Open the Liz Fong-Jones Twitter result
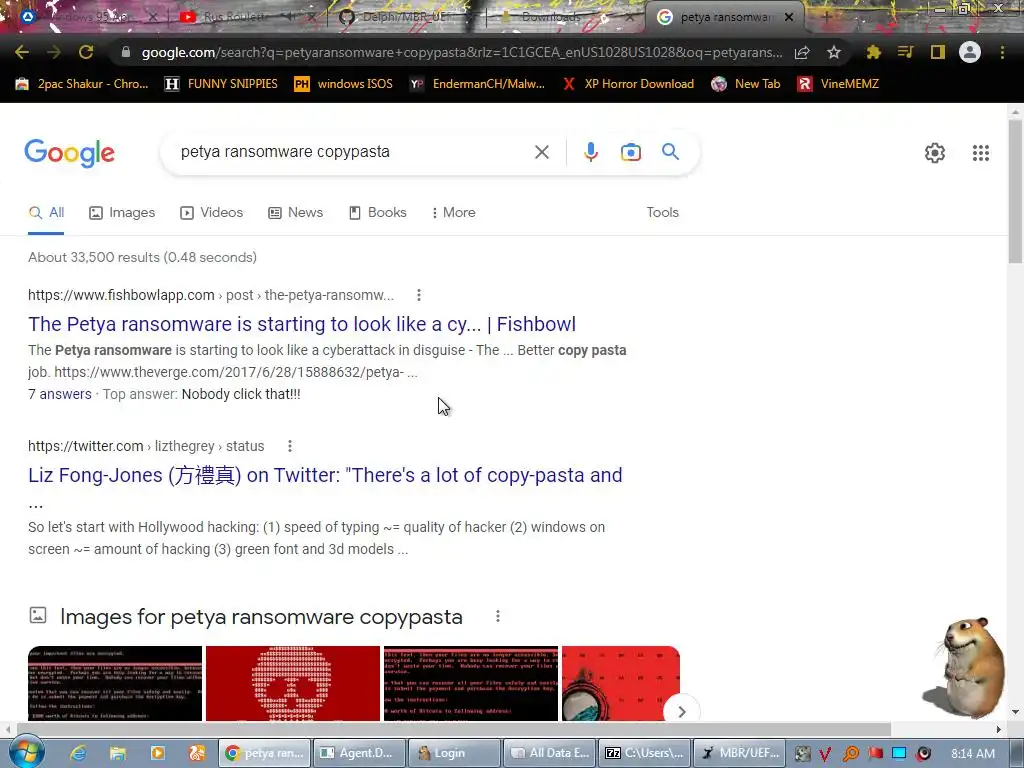1024x768 pixels. pyautogui.click(x=325, y=475)
